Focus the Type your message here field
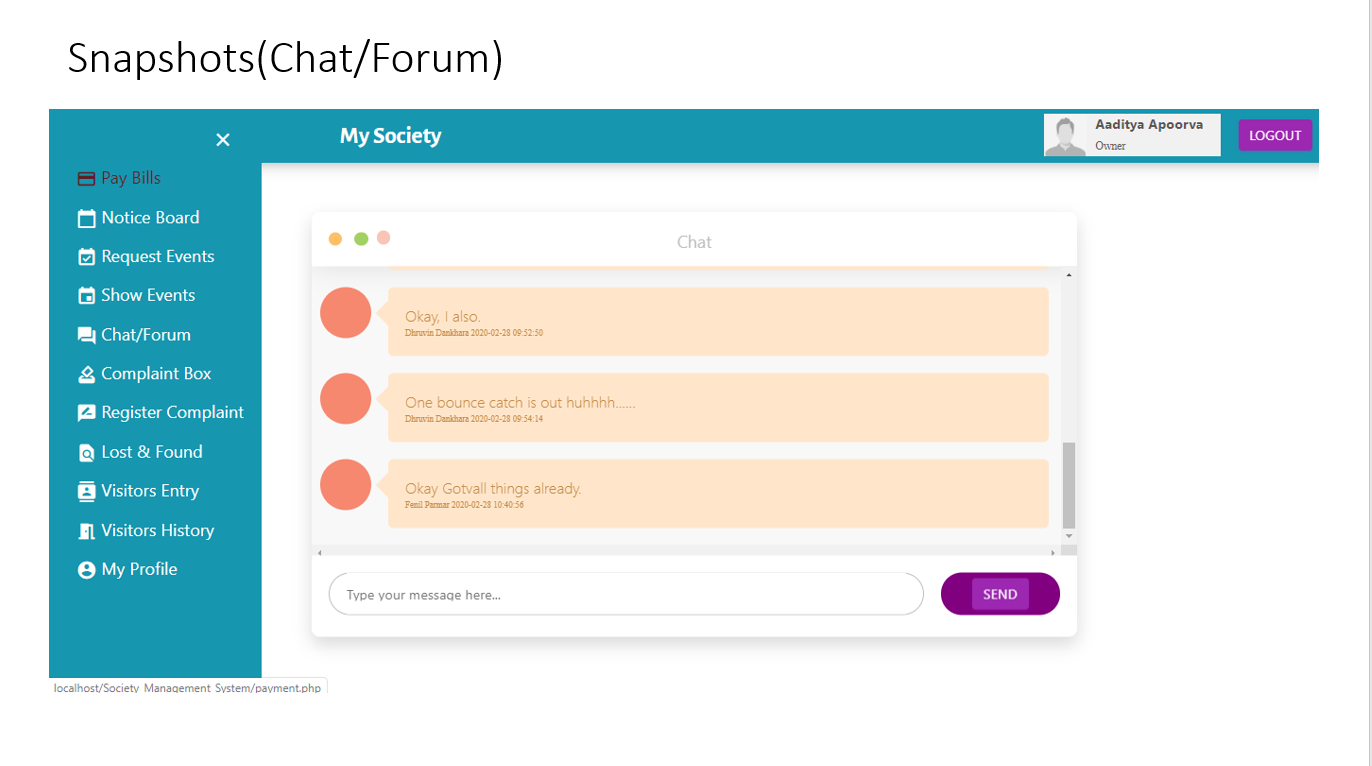The image size is (1372, 766). (626, 594)
